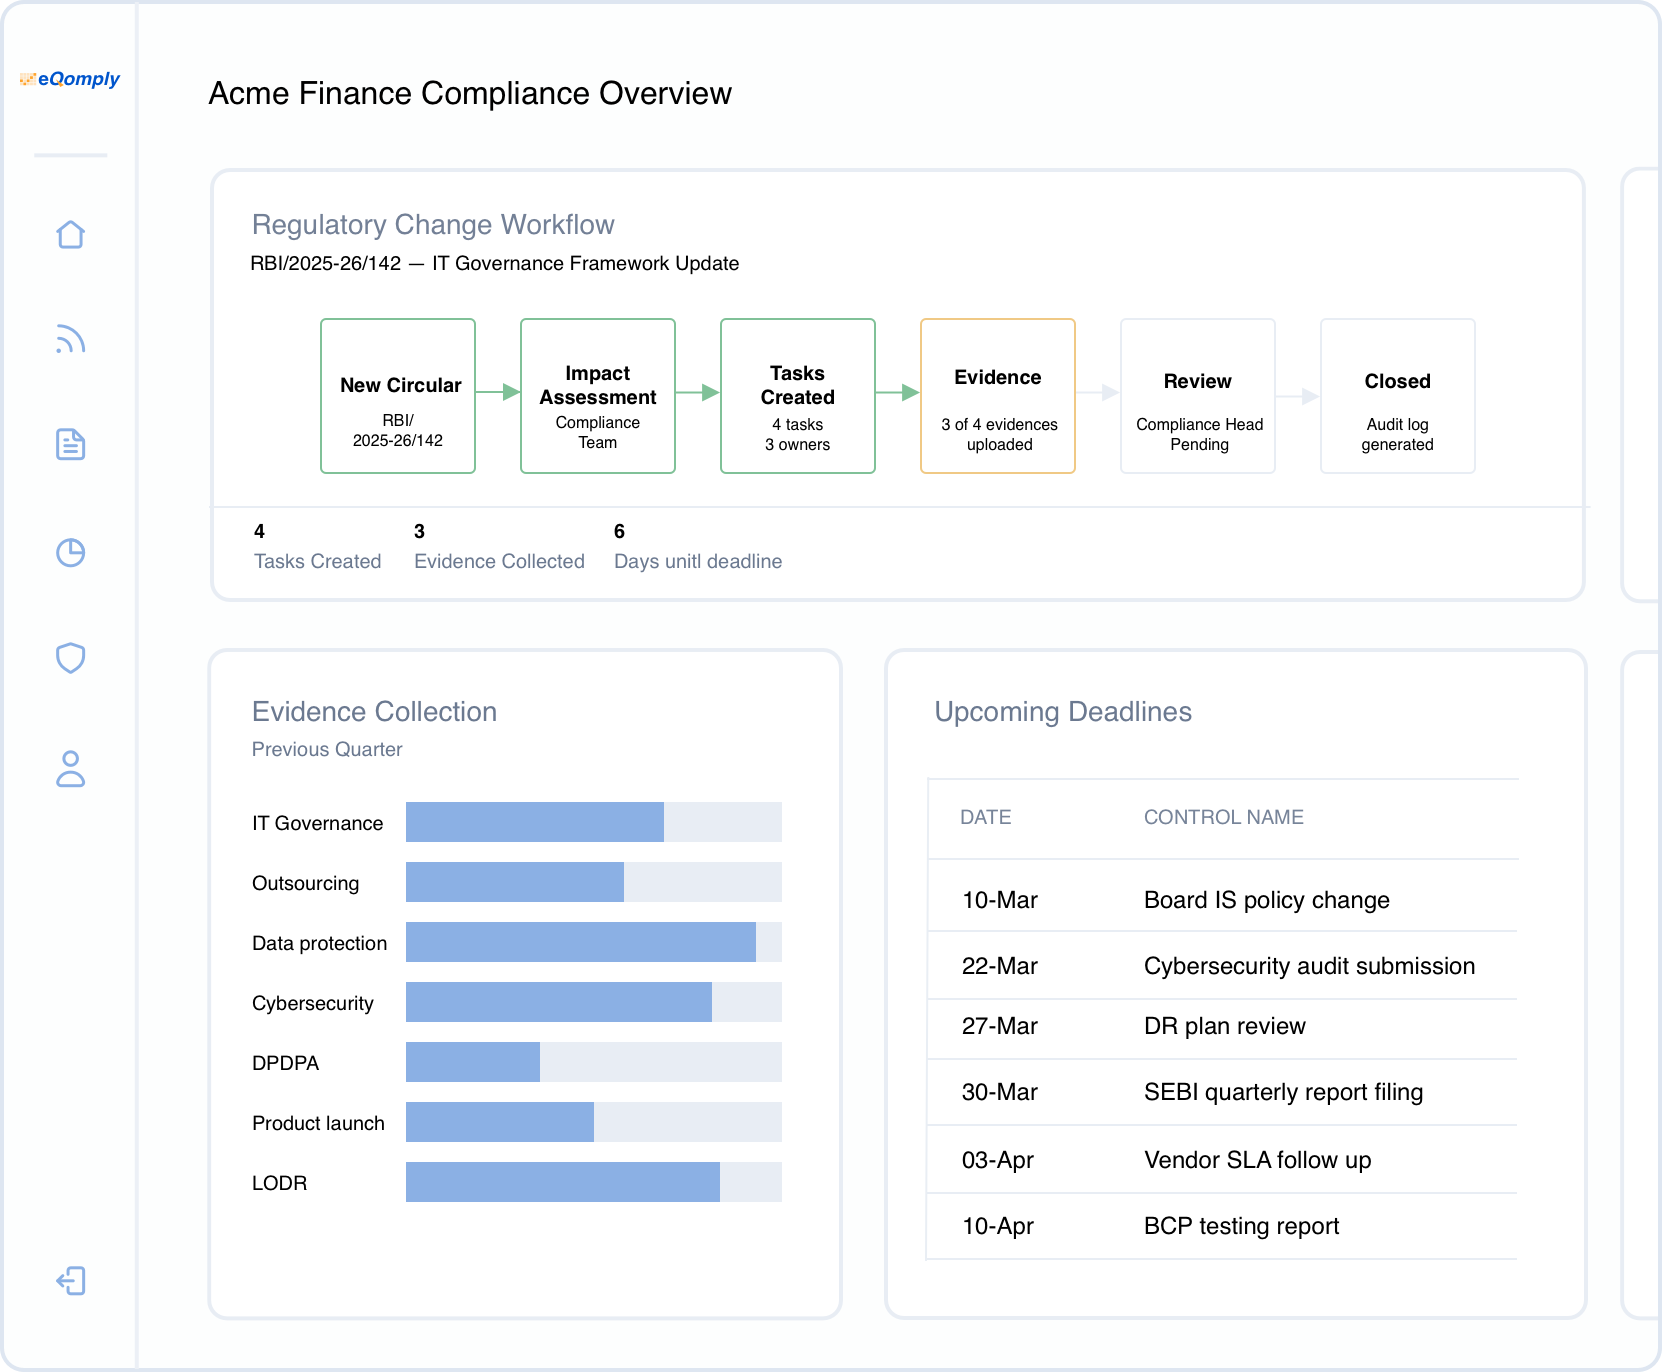Viewport: 1662px width, 1372px height.
Task: Click the Closed stage with audit log generated
Action: (x=1397, y=396)
